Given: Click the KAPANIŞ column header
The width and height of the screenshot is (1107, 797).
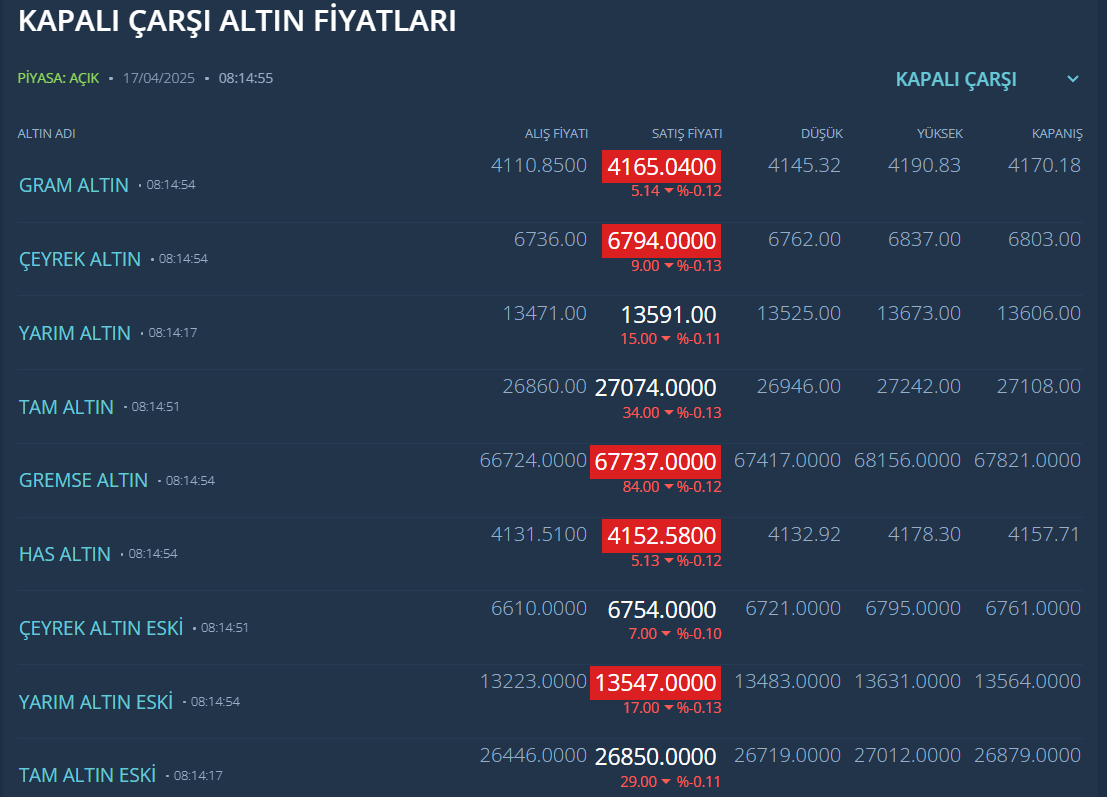Looking at the screenshot, I should tap(1057, 133).
